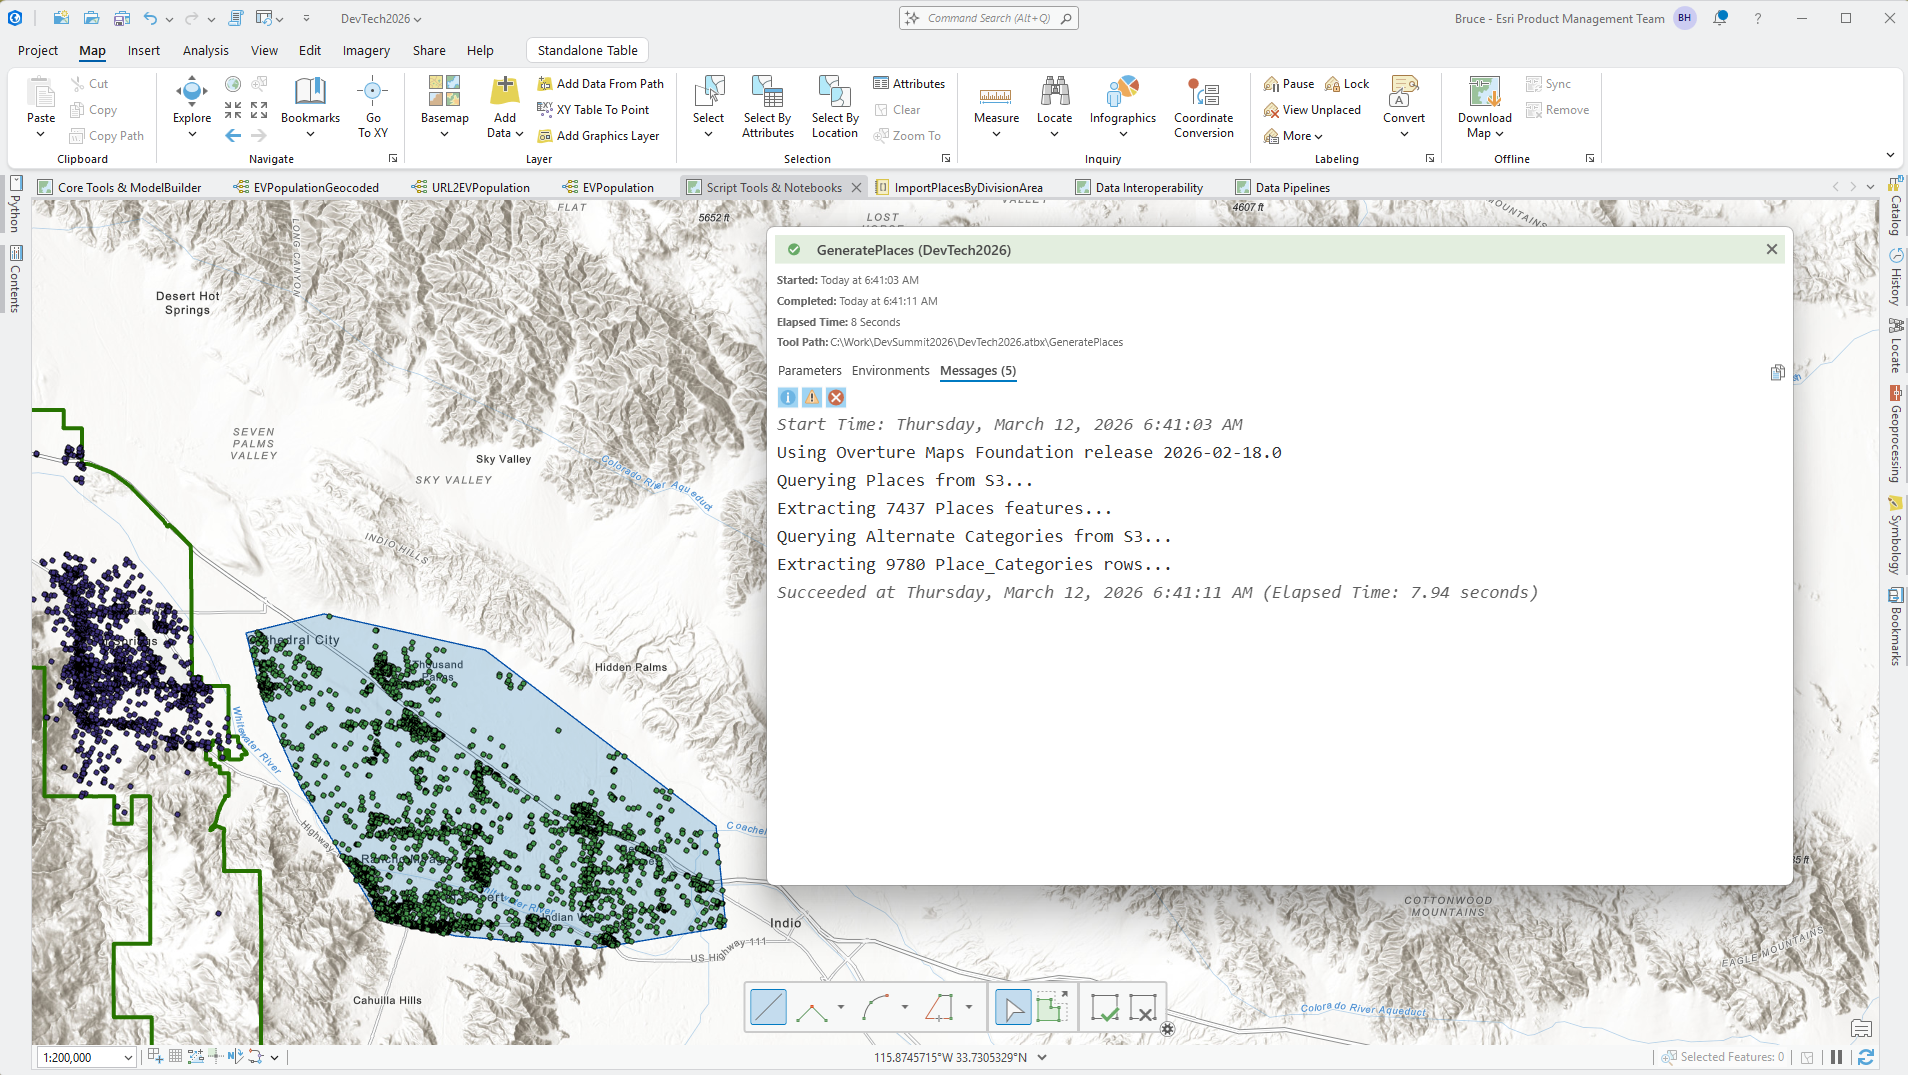Click the Select features tool

point(708,100)
